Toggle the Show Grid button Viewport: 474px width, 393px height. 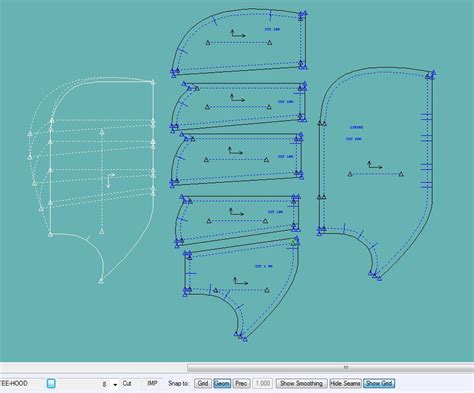(x=379, y=383)
